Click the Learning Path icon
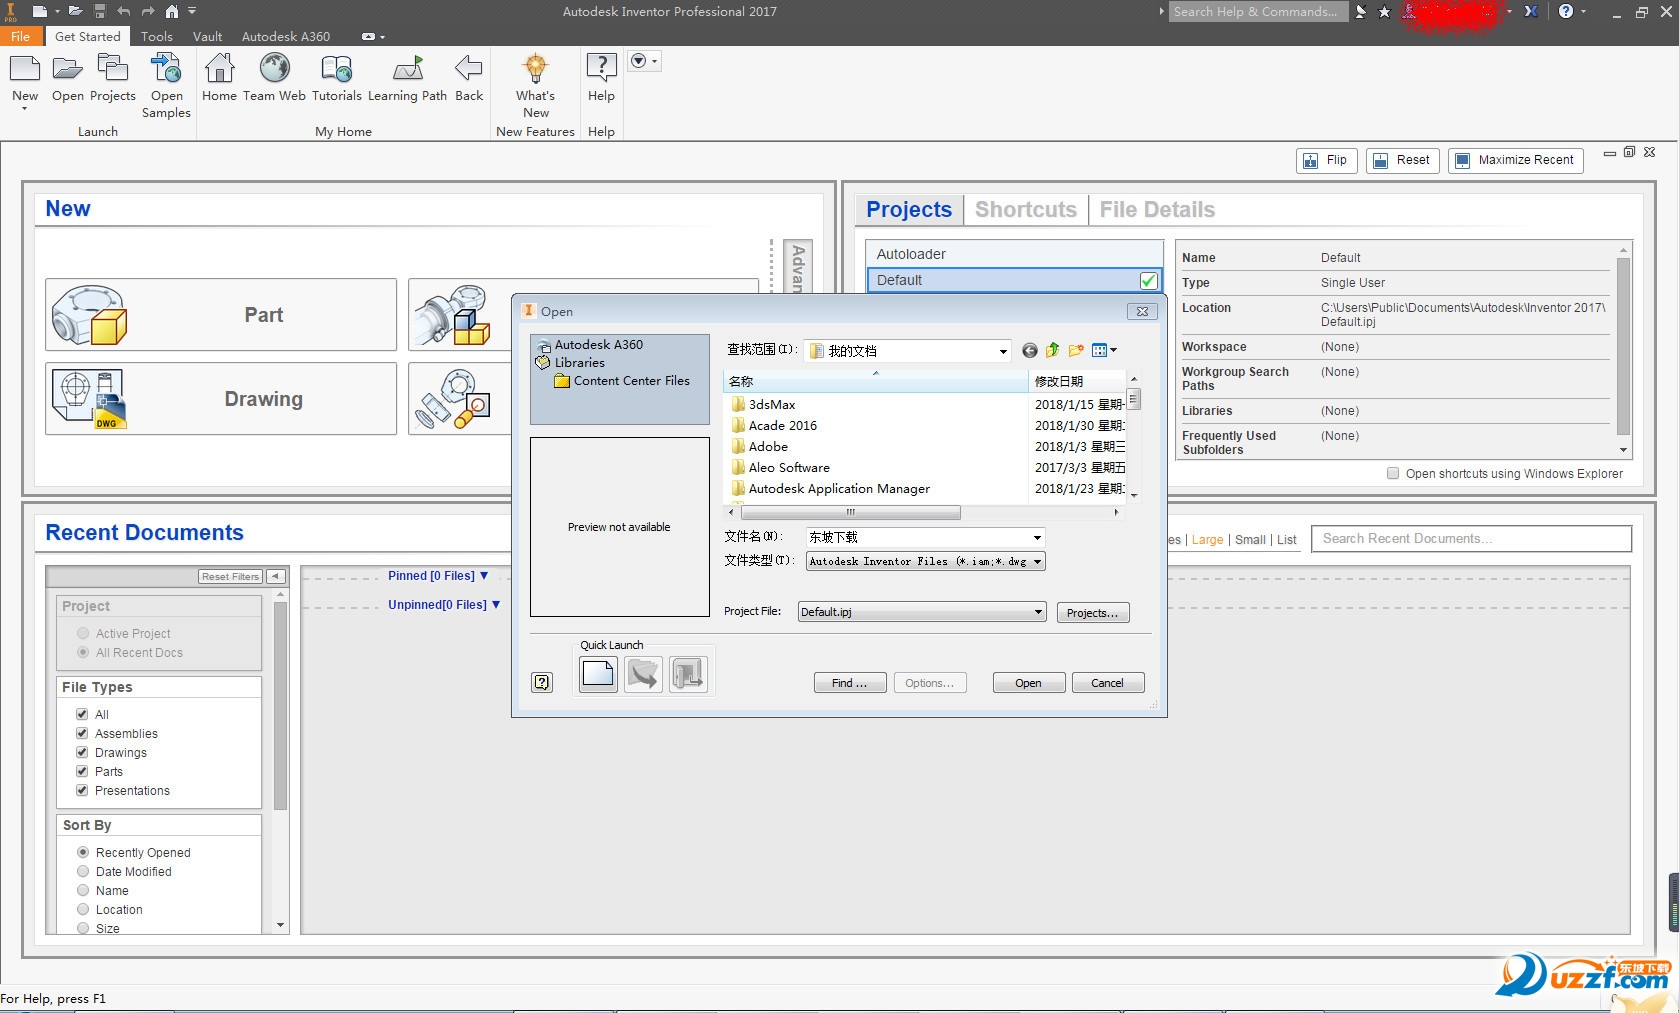Image resolution: width=1679 pixels, height=1013 pixels. click(x=407, y=69)
